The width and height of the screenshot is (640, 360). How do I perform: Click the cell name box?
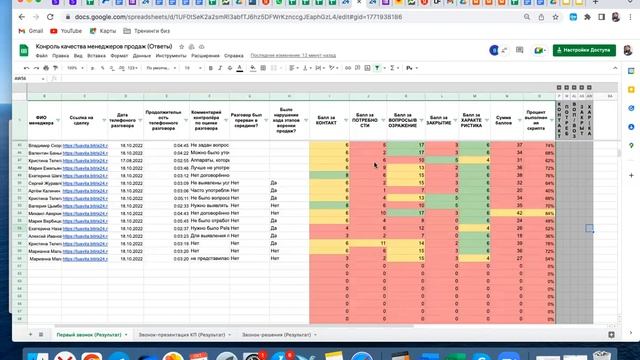(29, 78)
